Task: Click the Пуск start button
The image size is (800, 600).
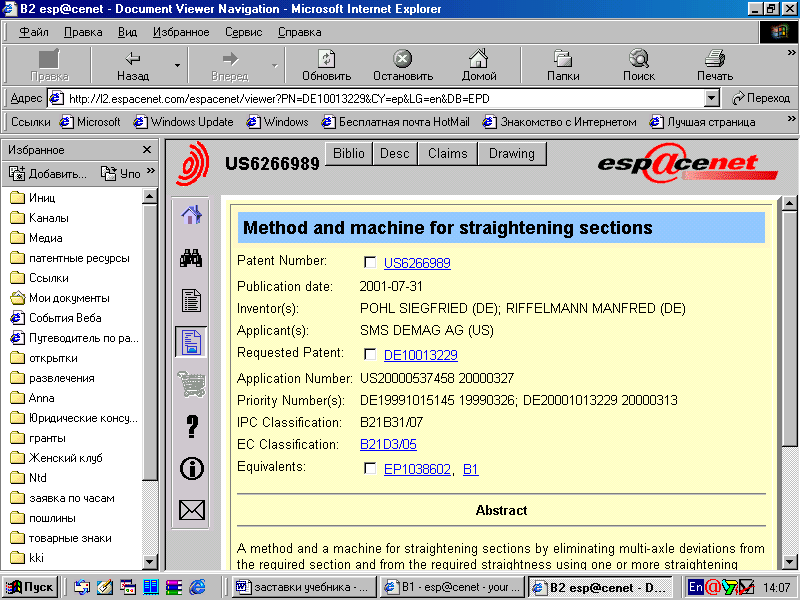Action: click(30, 587)
